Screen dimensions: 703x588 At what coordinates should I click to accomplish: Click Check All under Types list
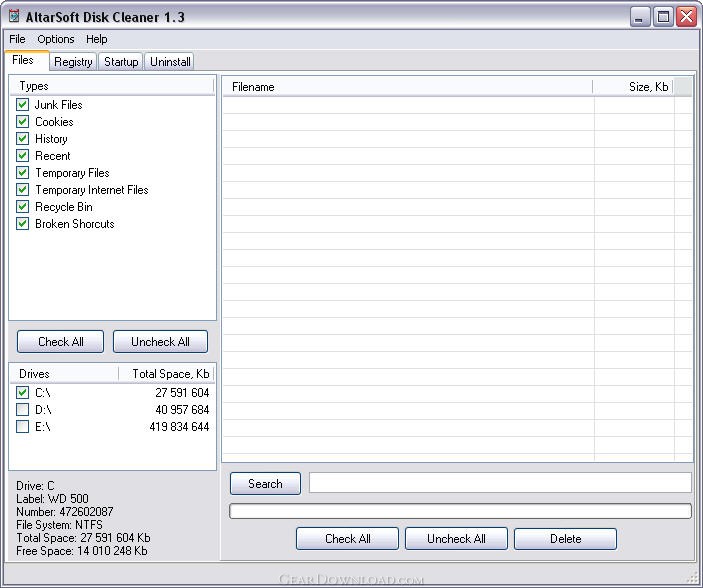pos(61,342)
